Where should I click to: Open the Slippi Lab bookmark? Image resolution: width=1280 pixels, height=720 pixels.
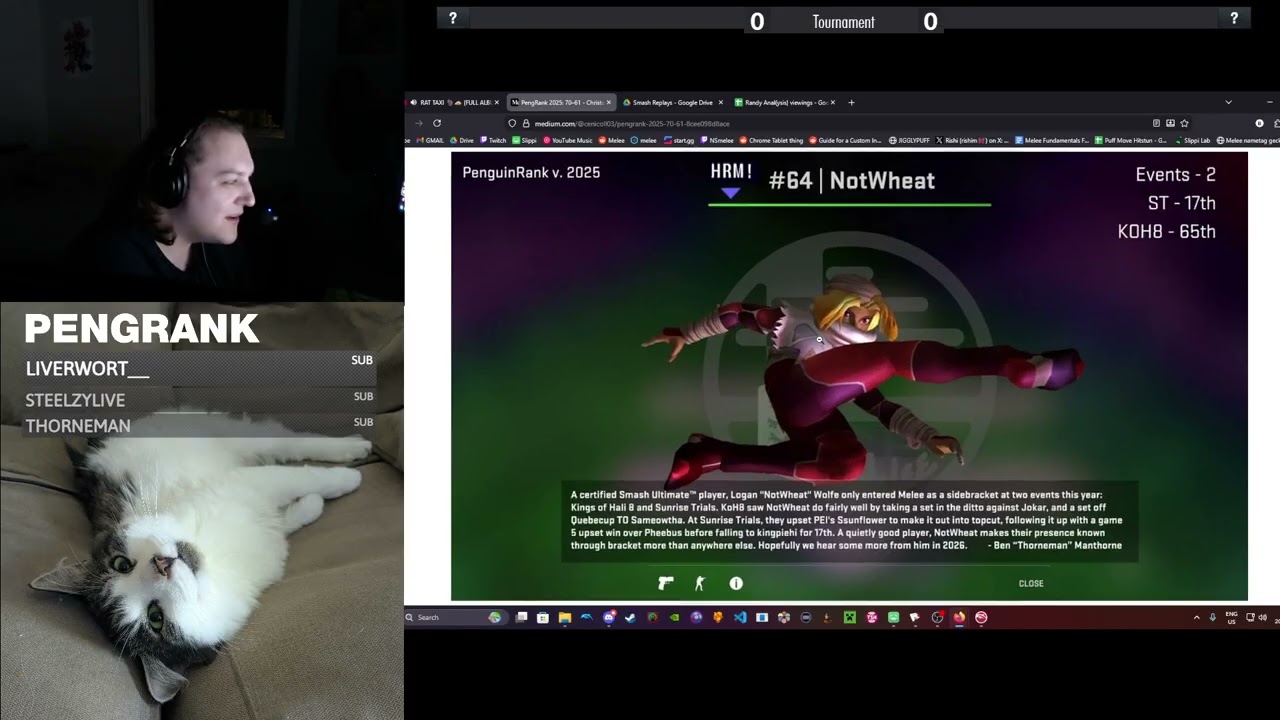tap(1193, 140)
